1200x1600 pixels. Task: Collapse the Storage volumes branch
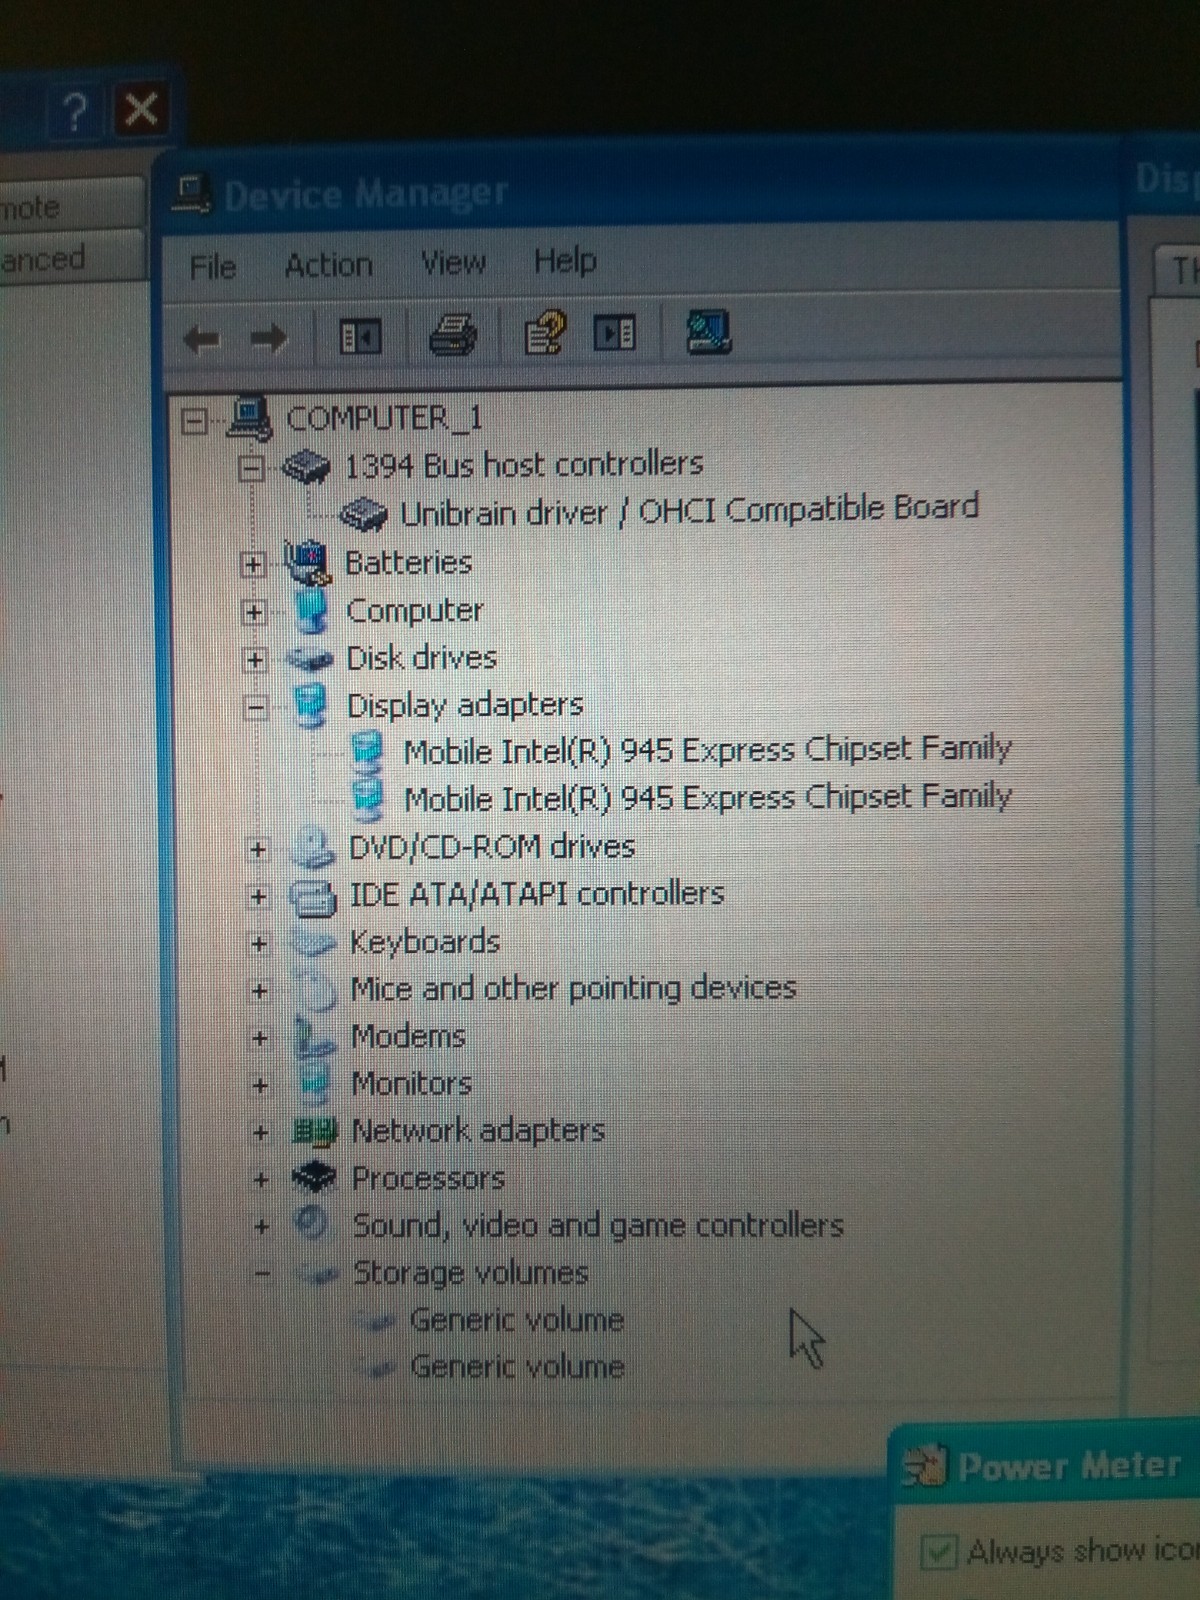[262, 1273]
